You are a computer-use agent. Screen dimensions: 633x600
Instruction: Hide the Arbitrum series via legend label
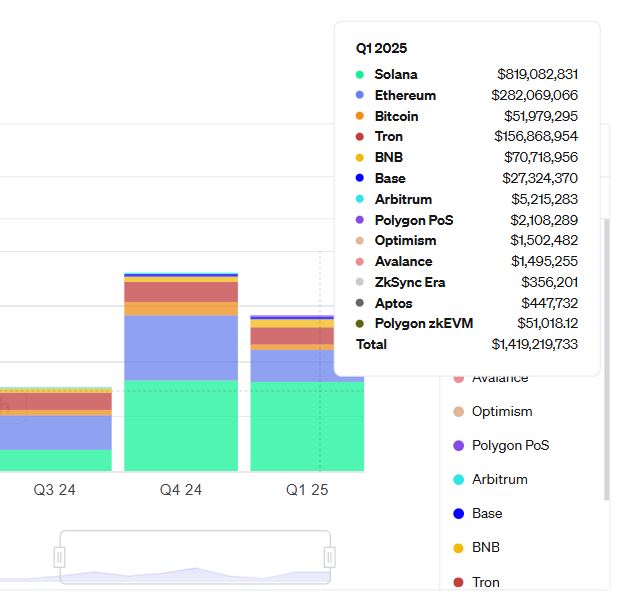(499, 480)
